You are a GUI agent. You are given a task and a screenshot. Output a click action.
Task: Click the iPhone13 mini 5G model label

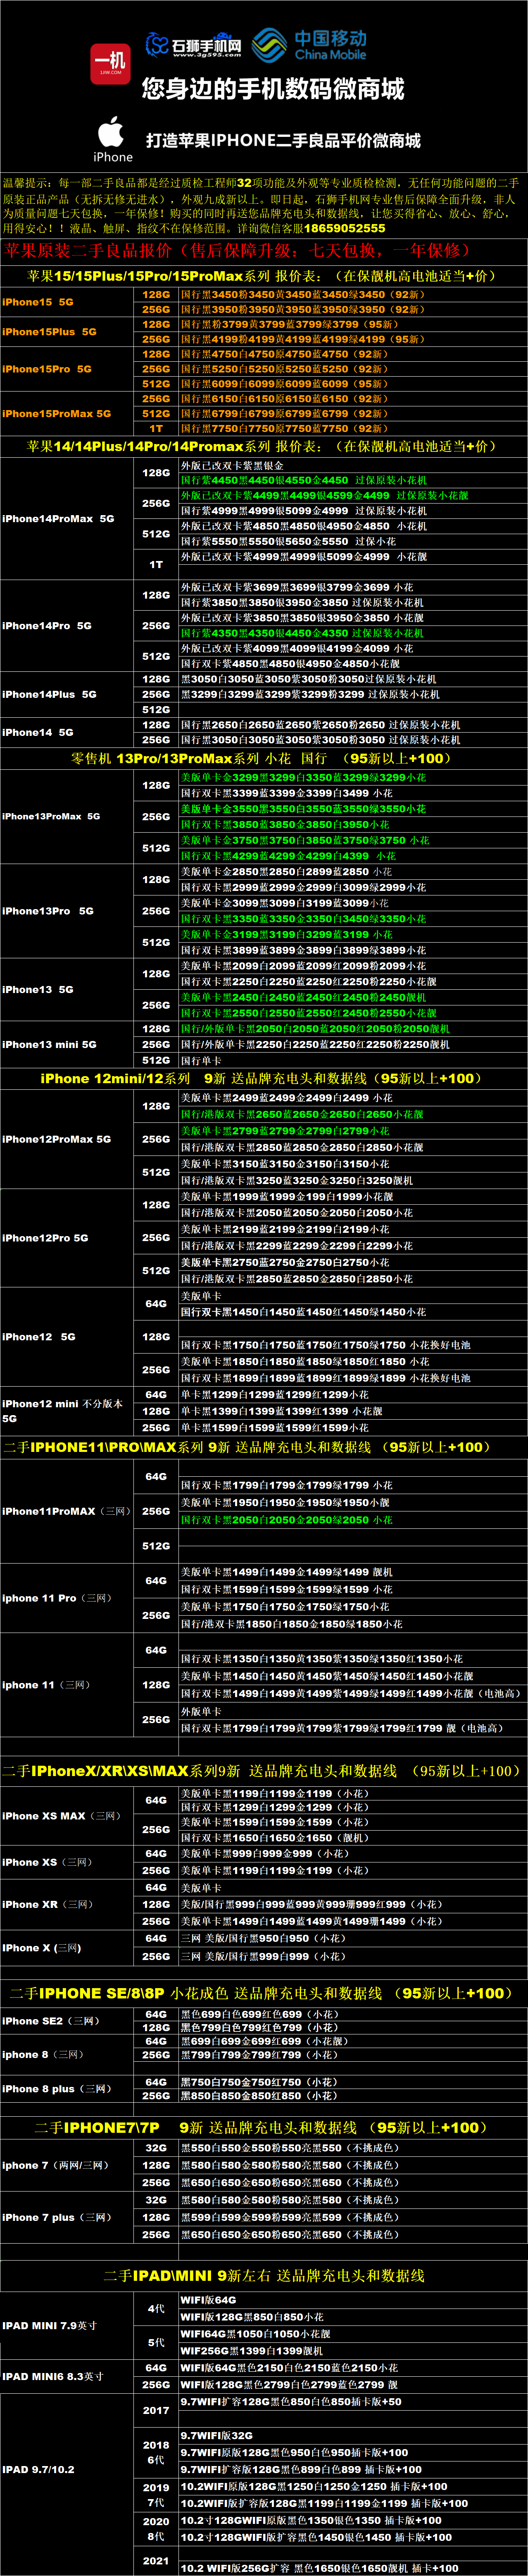50,1044
